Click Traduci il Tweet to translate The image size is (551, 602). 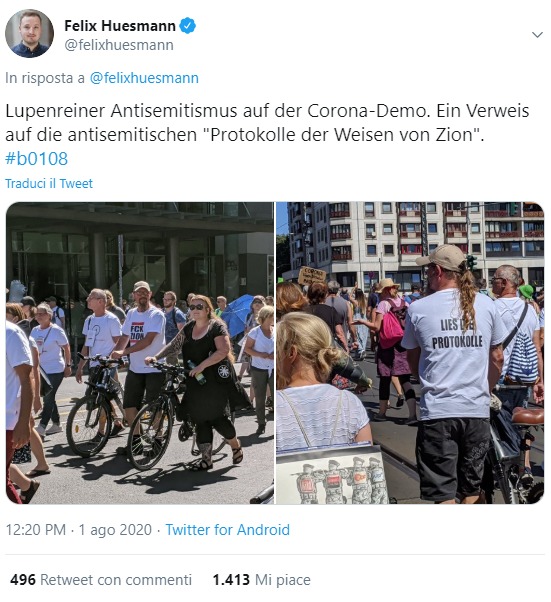[x=49, y=184]
